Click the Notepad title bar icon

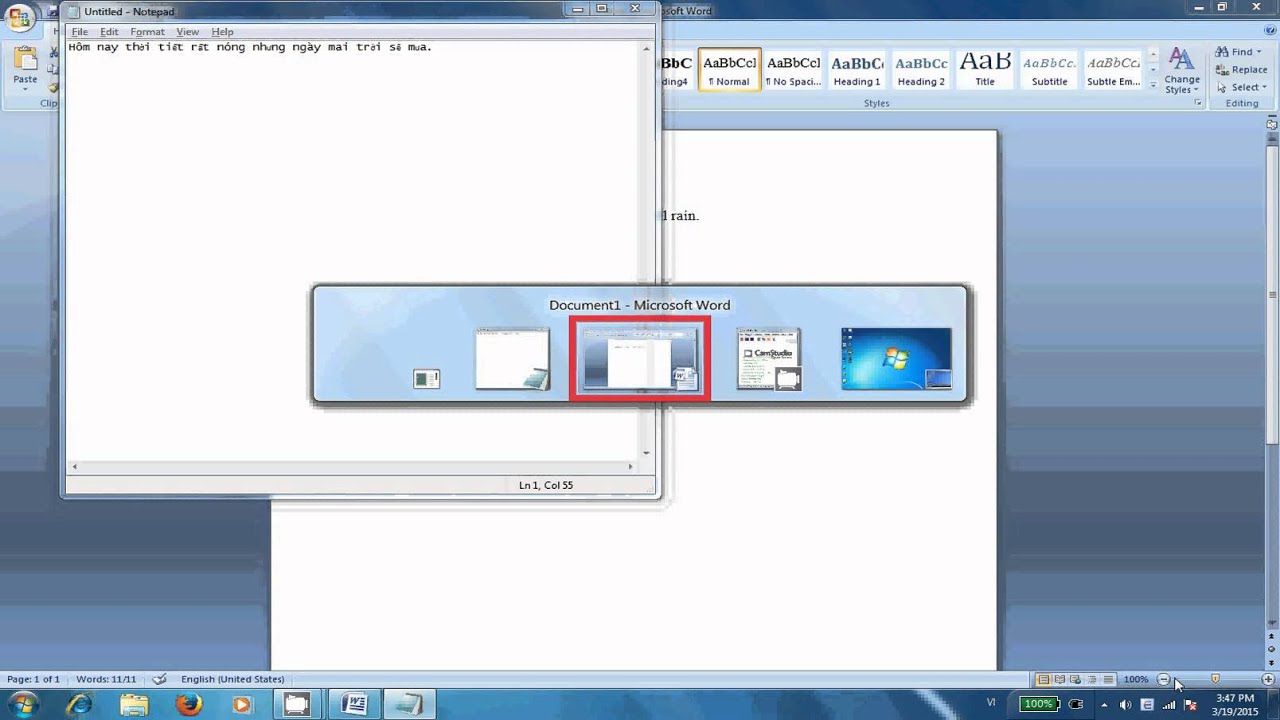point(73,11)
